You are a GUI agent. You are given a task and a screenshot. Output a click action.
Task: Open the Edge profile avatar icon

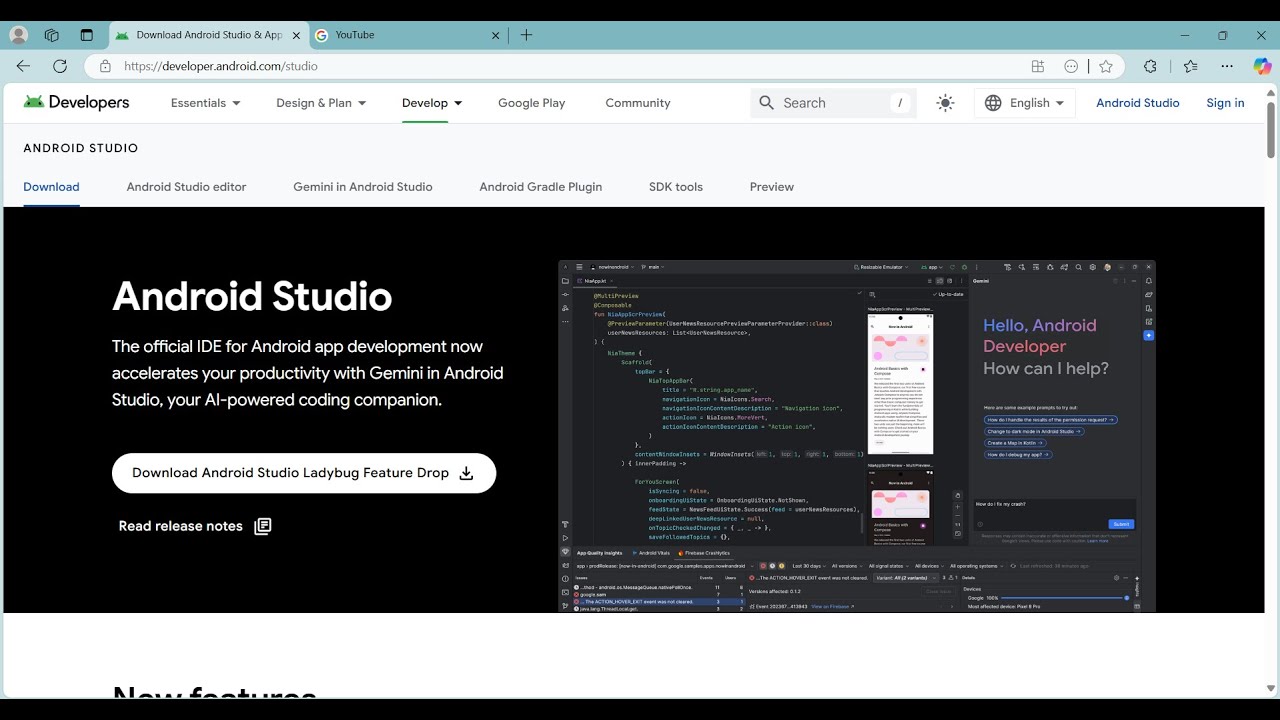coord(18,35)
